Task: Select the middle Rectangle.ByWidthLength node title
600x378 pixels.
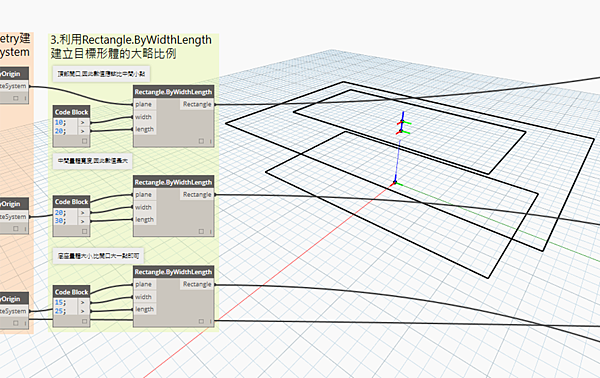Action: click(x=173, y=182)
